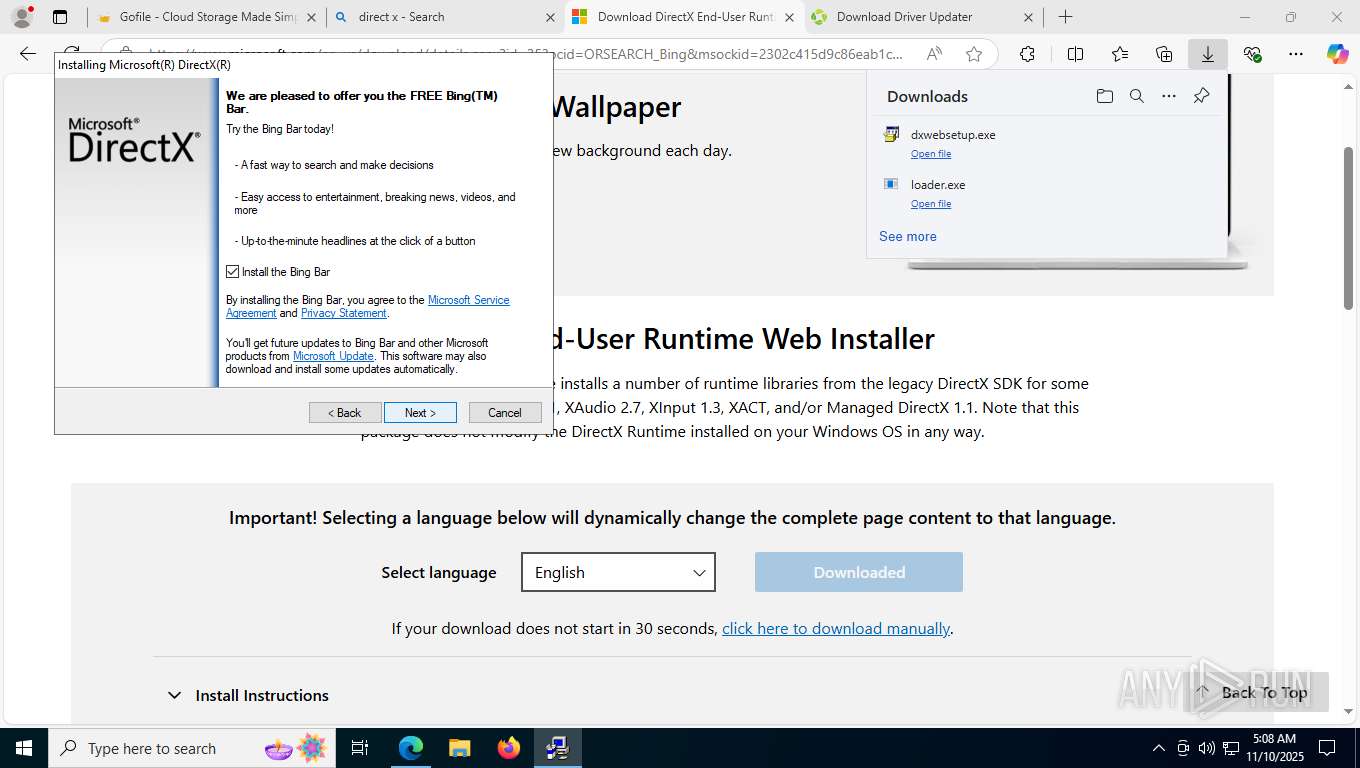Viewport: 1360px width, 768px height.
Task: Switch to direct x Search tab
Action: click(x=445, y=17)
